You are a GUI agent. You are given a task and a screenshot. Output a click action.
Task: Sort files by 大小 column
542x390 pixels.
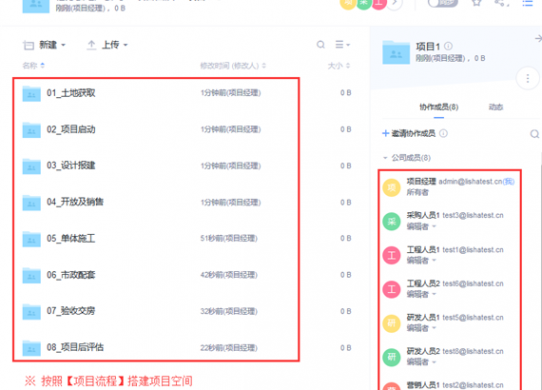pos(339,65)
